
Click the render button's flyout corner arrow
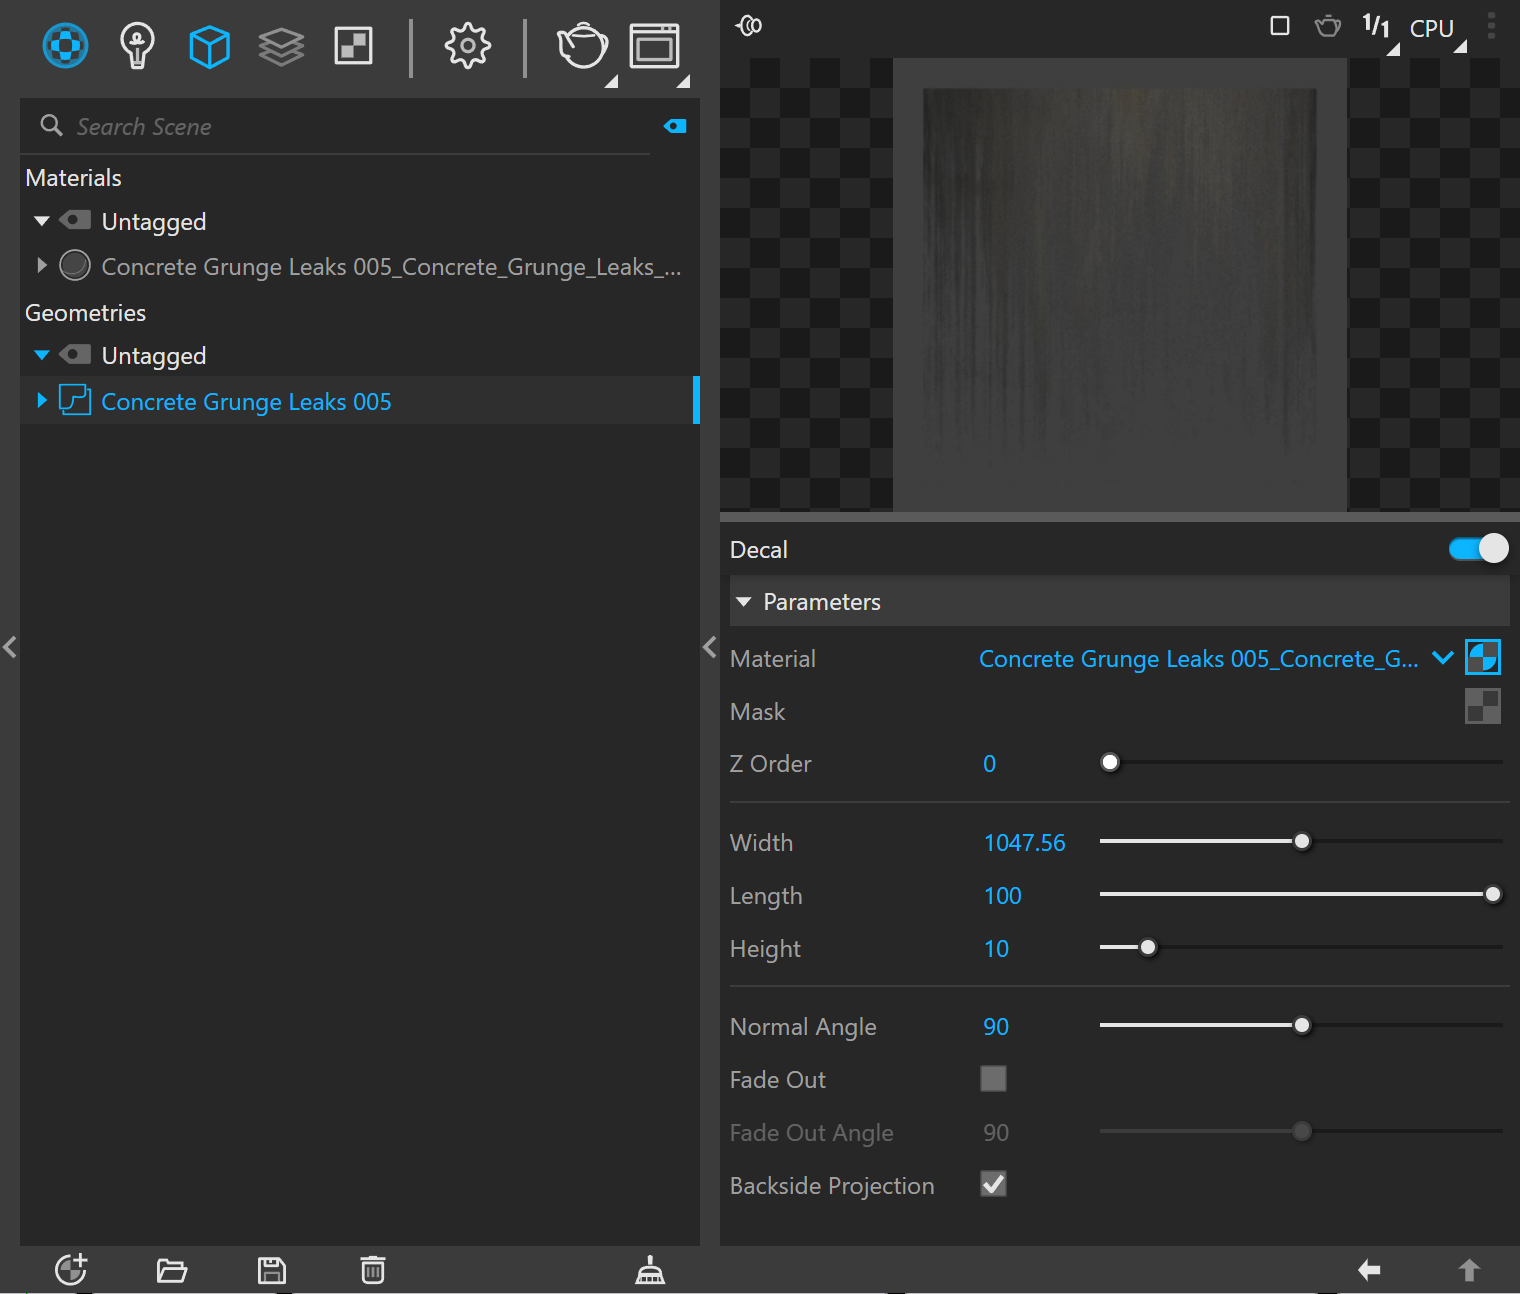pos(612,81)
